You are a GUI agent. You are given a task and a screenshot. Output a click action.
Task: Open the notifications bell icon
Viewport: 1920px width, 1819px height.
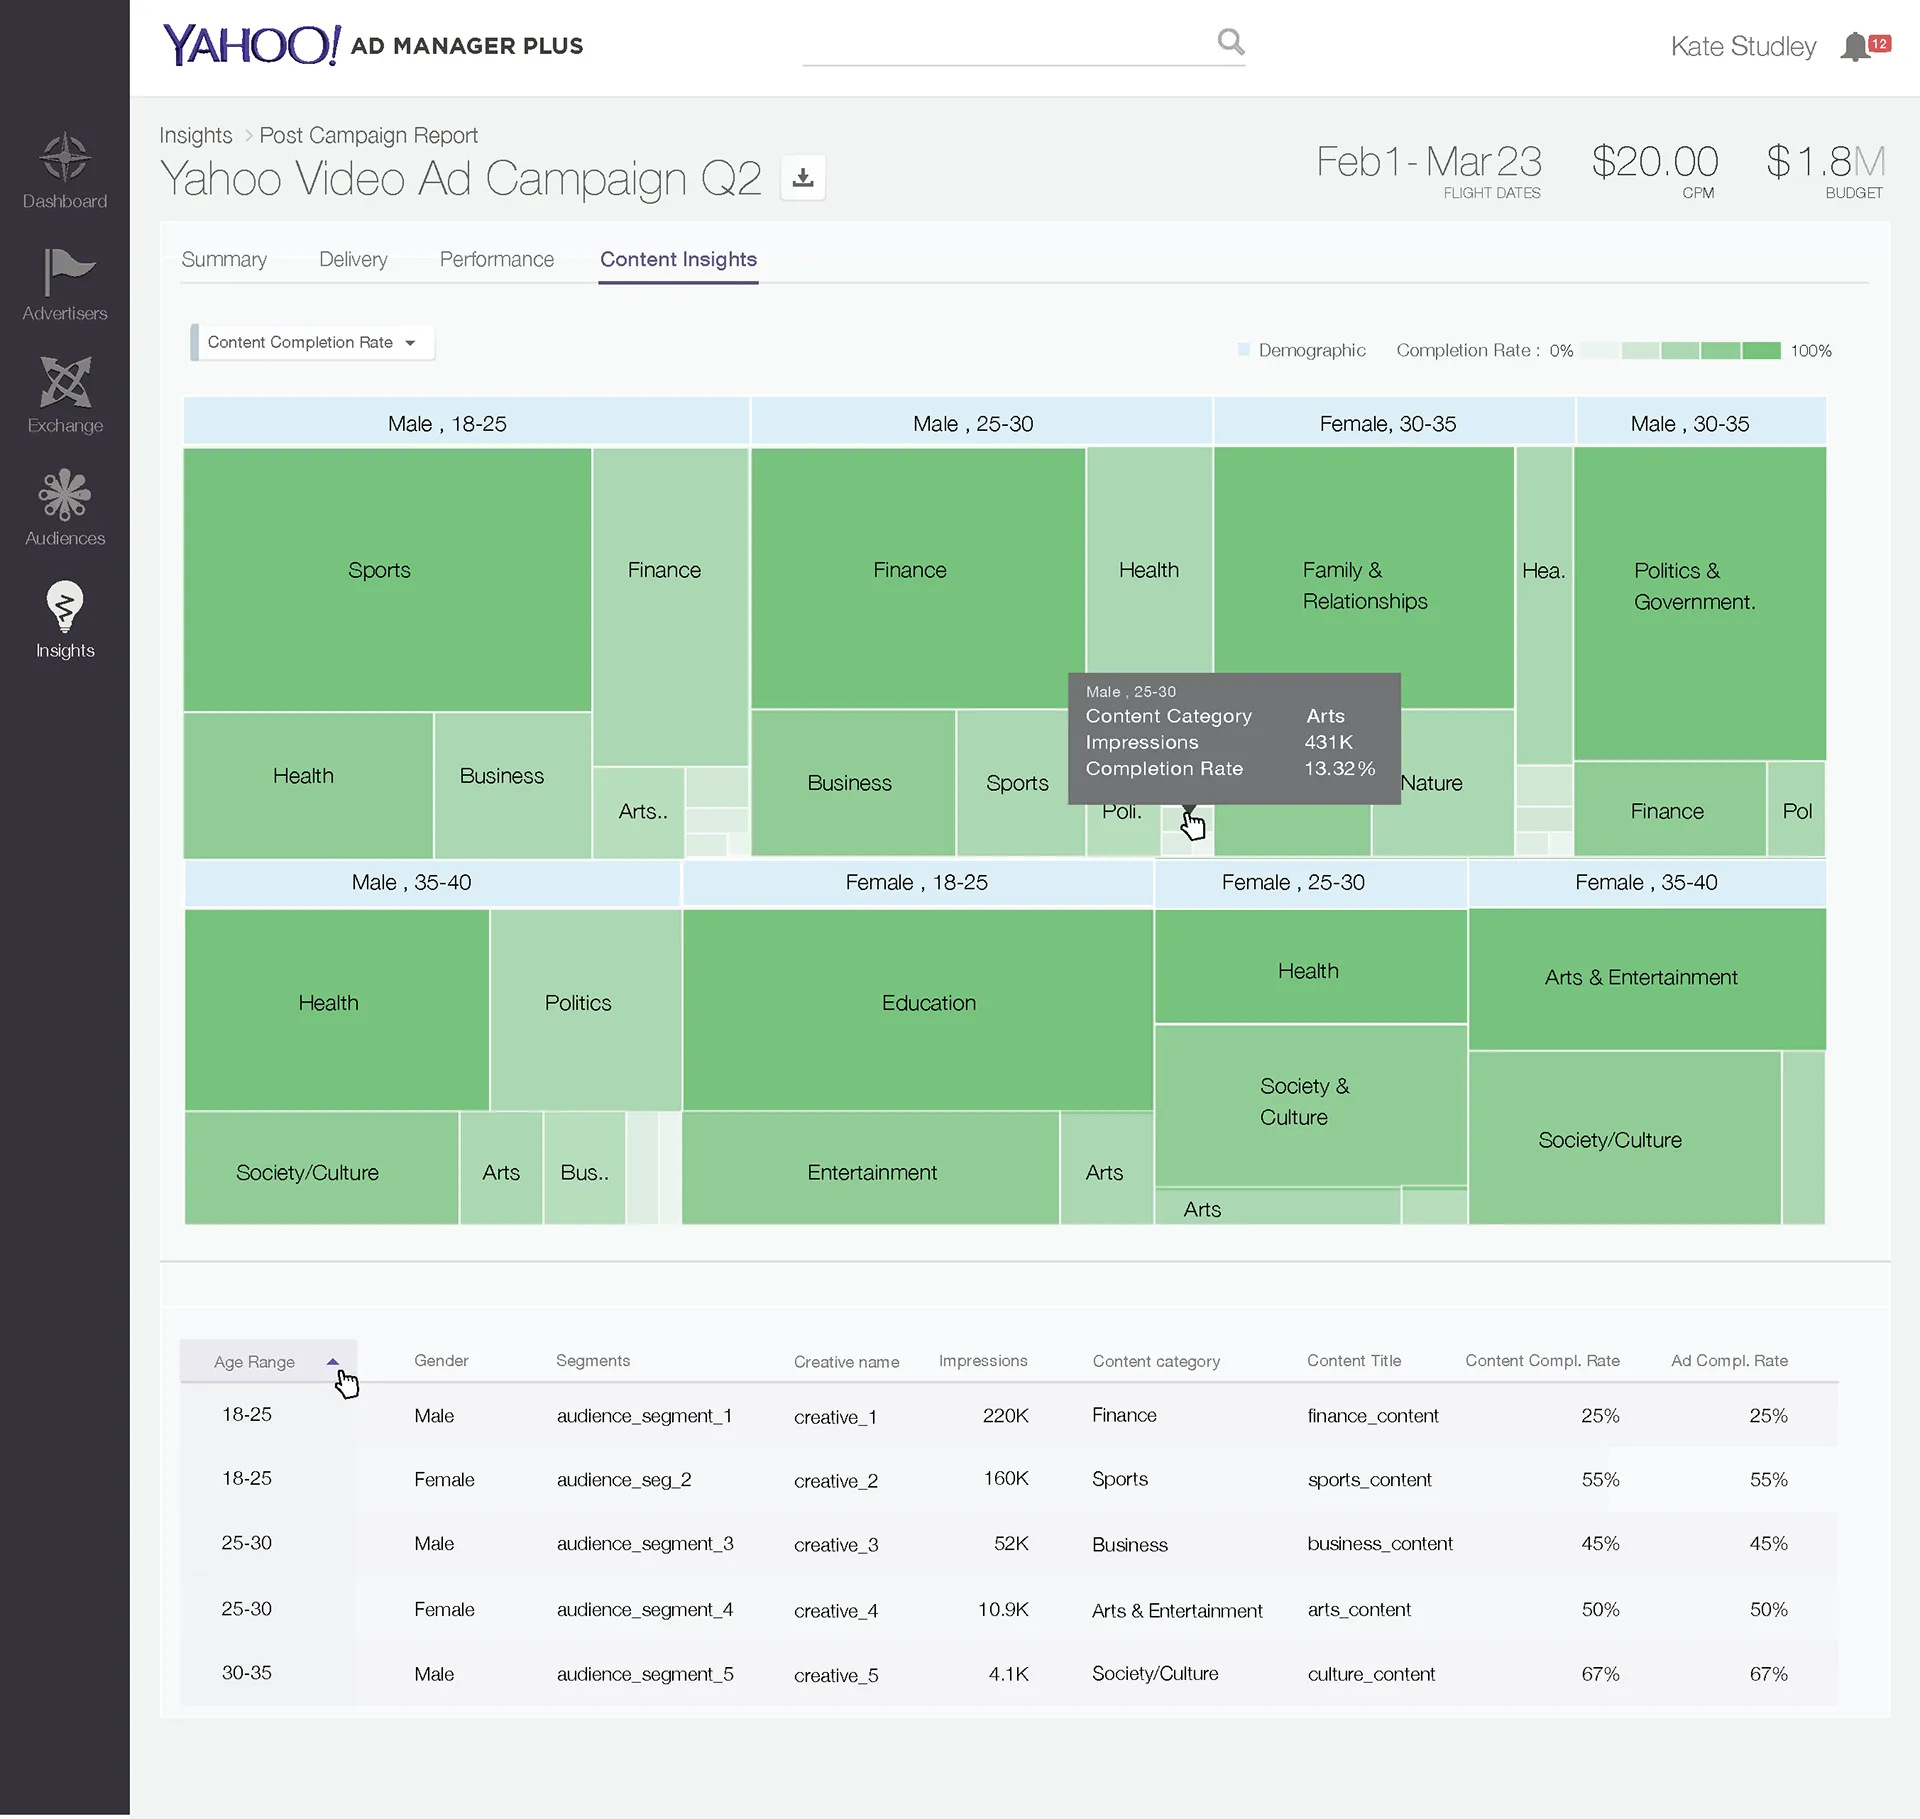[1855, 47]
